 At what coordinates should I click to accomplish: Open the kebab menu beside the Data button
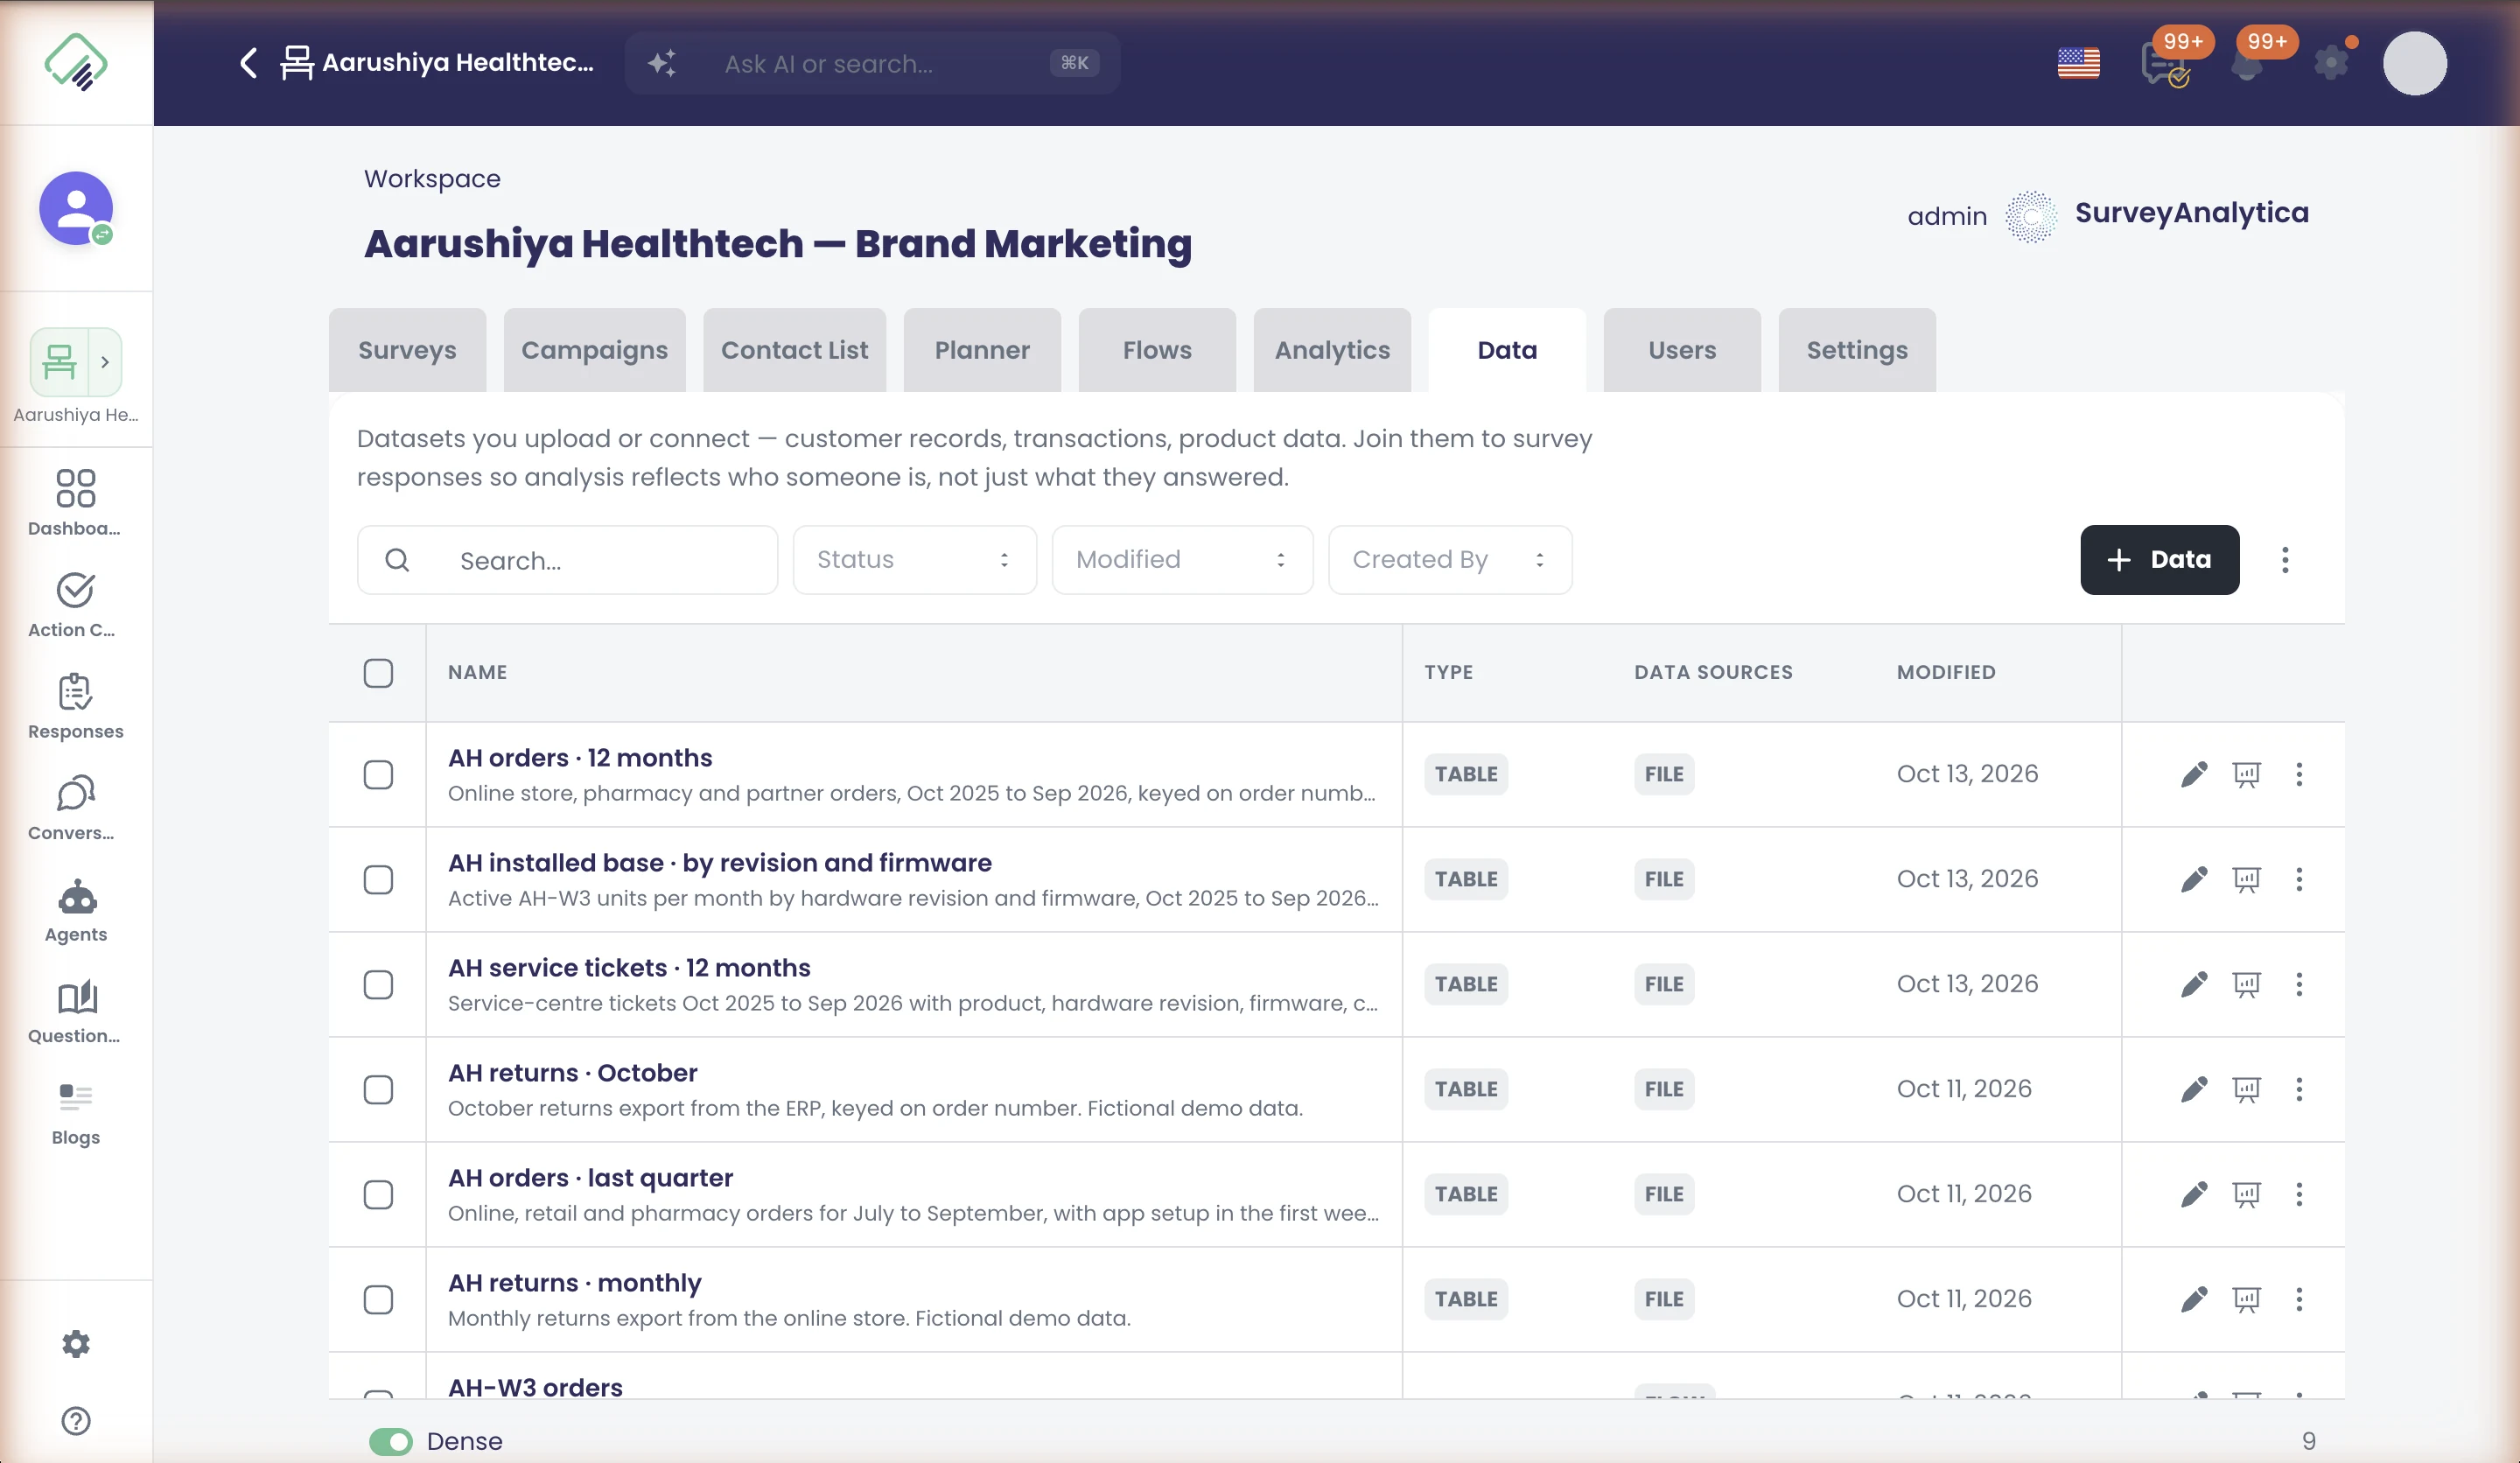2285,560
